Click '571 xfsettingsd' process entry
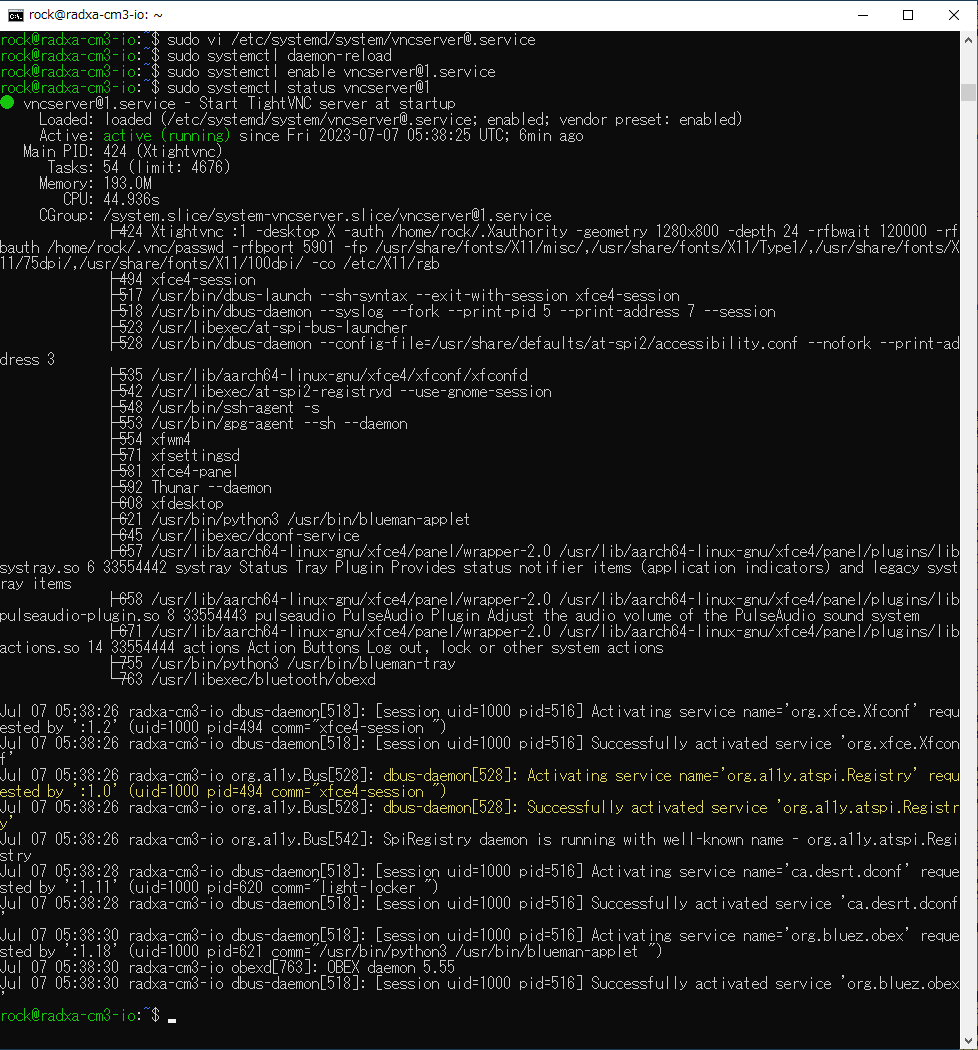The width and height of the screenshot is (978, 1050). 175,456
